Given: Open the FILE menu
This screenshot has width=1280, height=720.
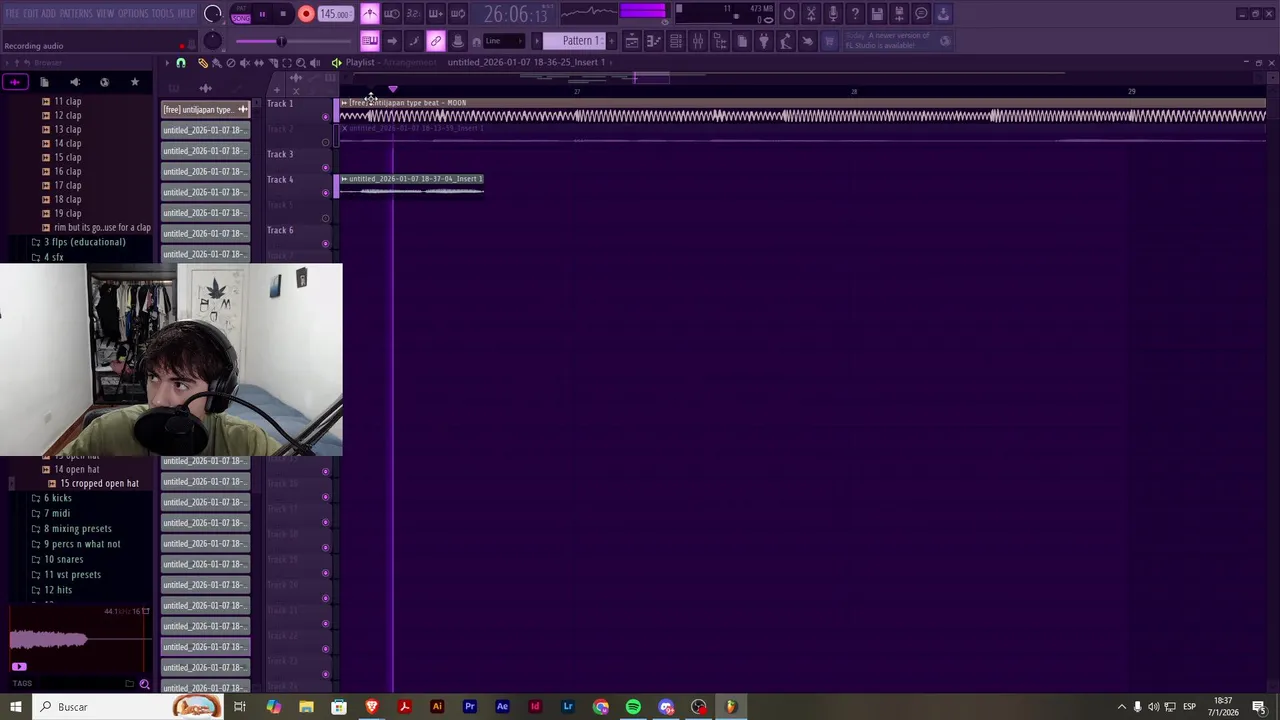Looking at the screenshot, I should click(12, 14).
